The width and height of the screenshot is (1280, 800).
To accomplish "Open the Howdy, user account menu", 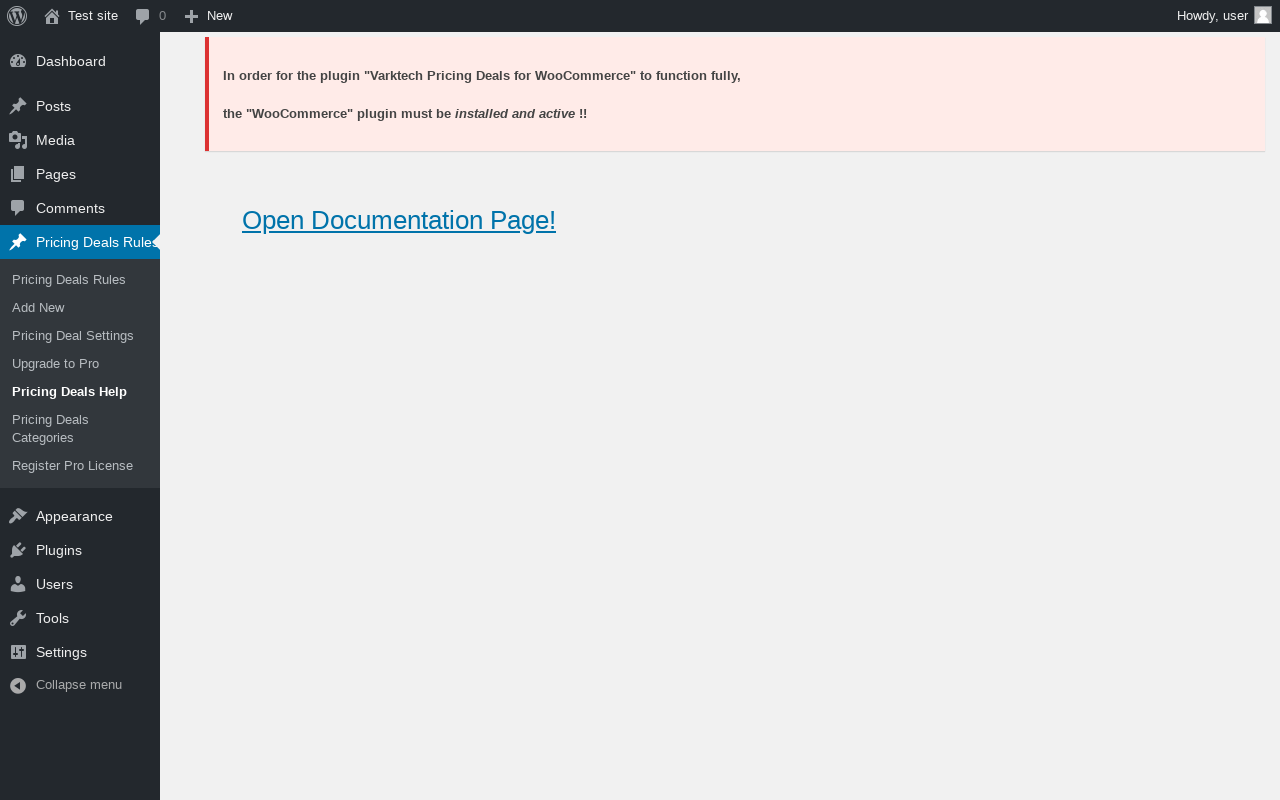I will [x=1224, y=16].
